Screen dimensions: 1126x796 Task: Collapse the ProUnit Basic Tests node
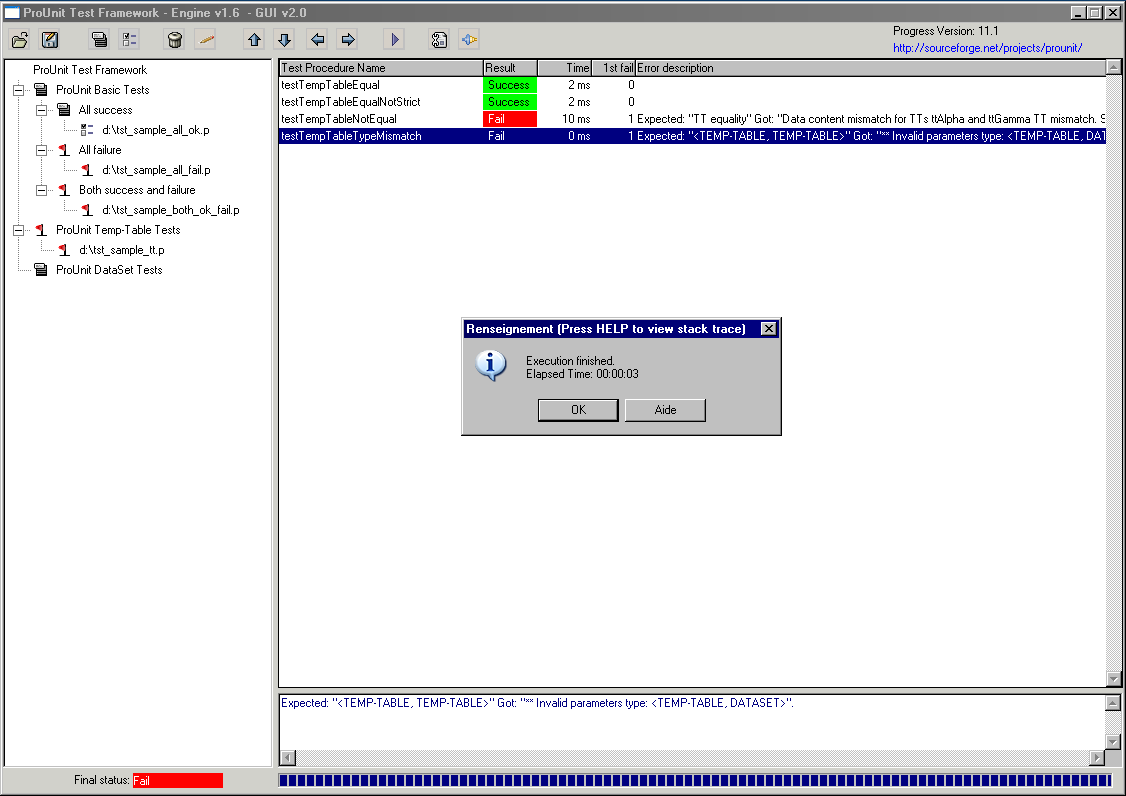(x=18, y=90)
